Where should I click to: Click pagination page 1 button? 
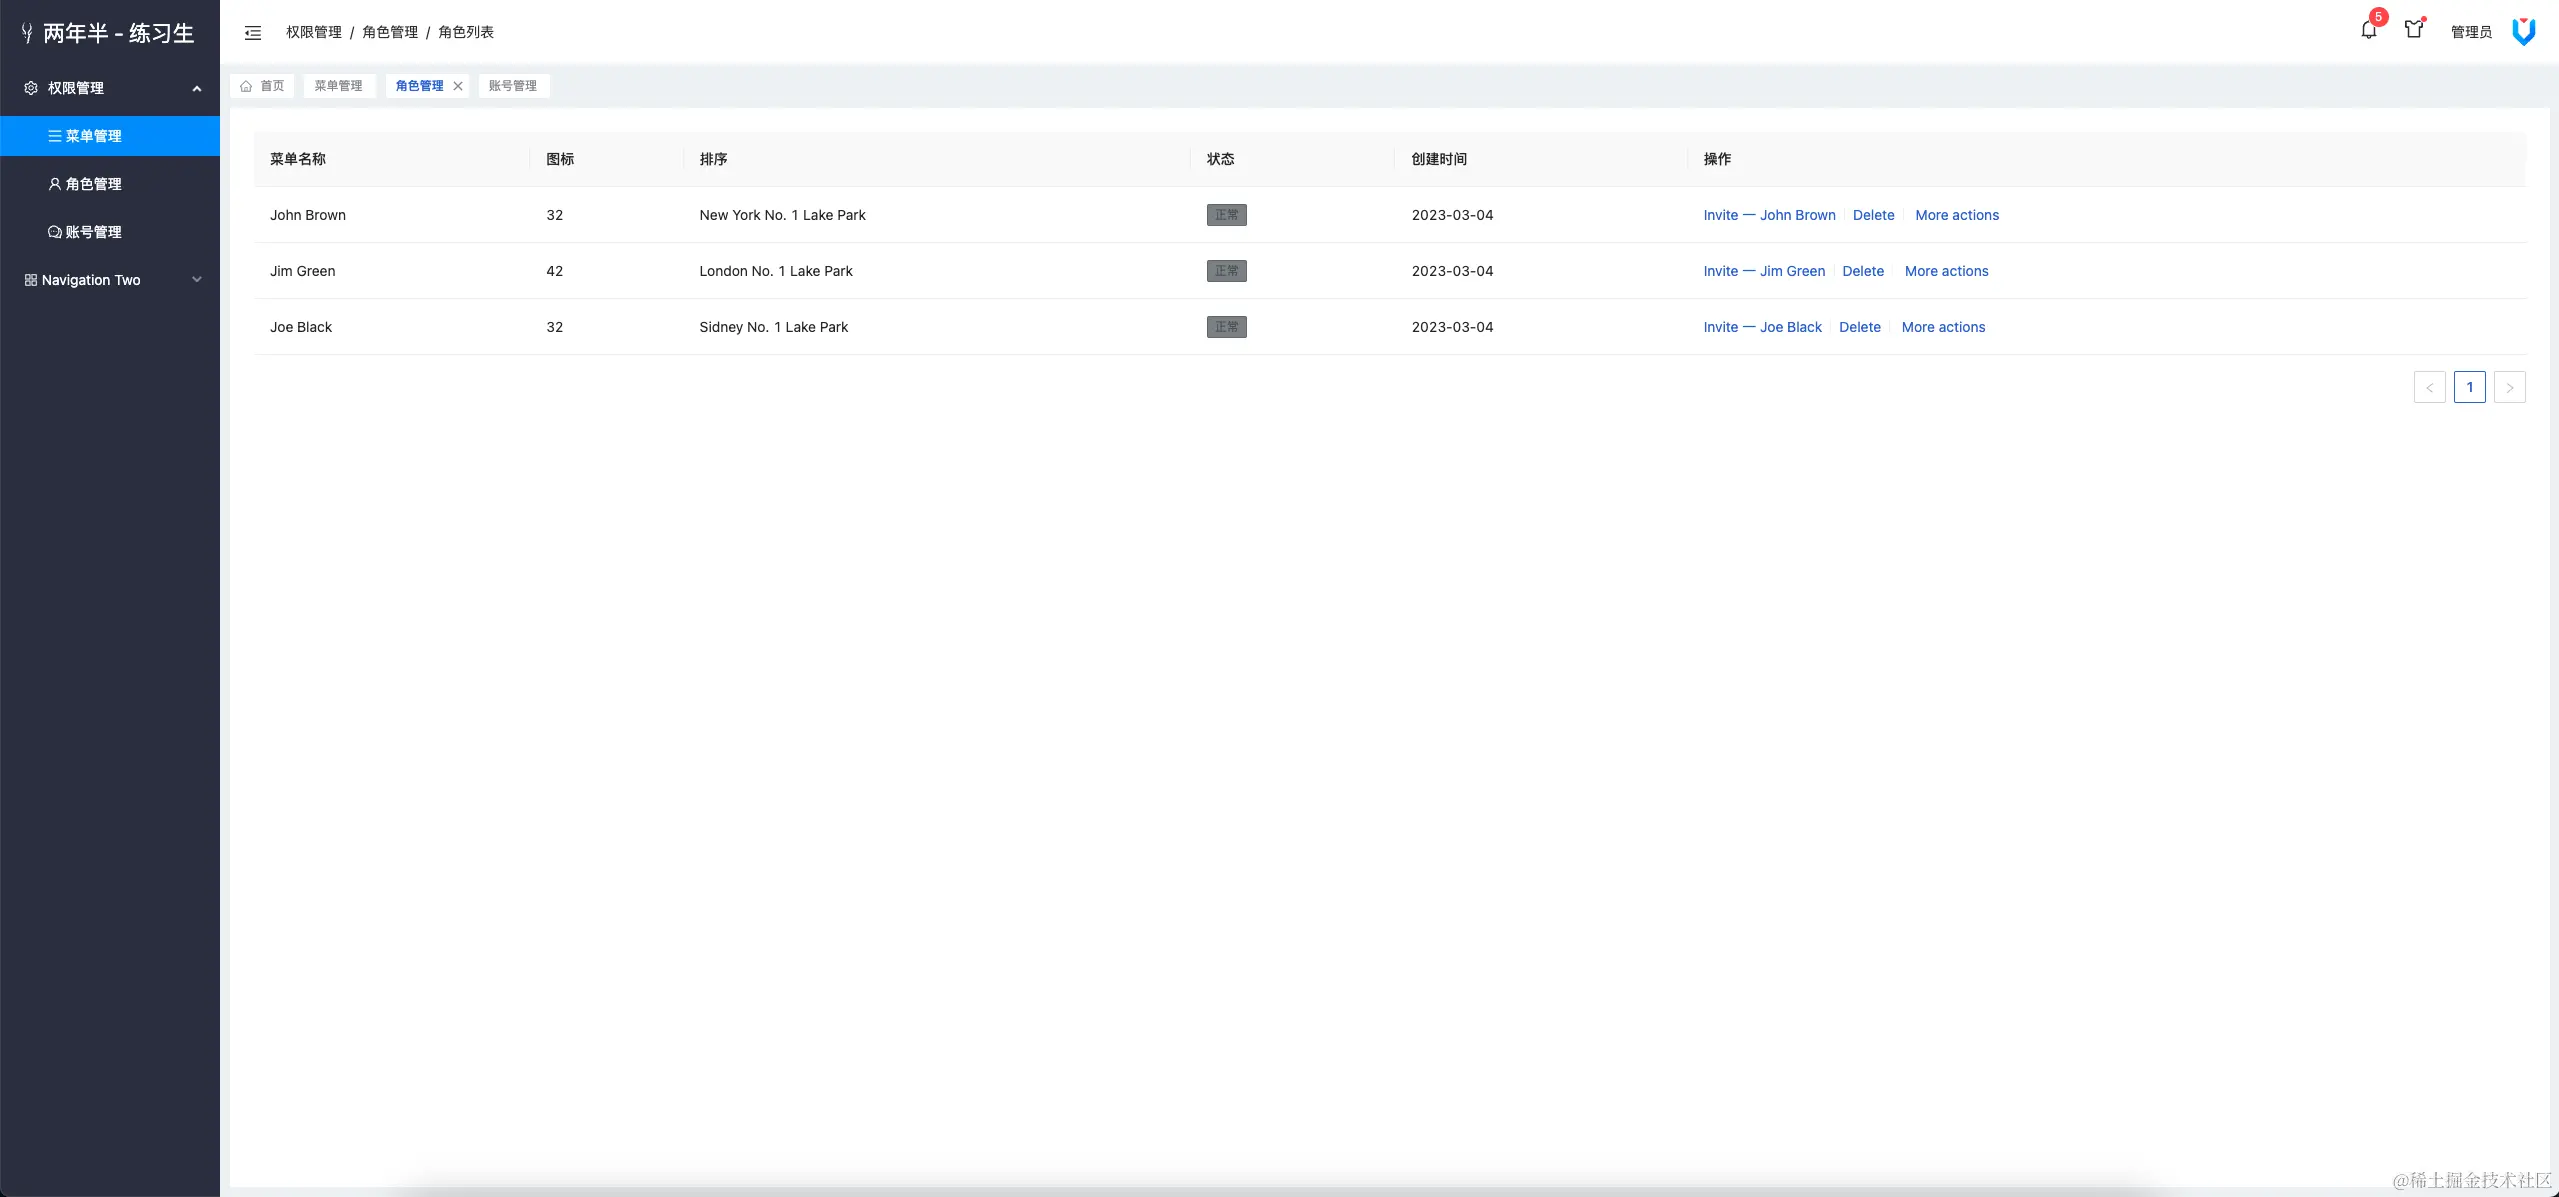2469,387
